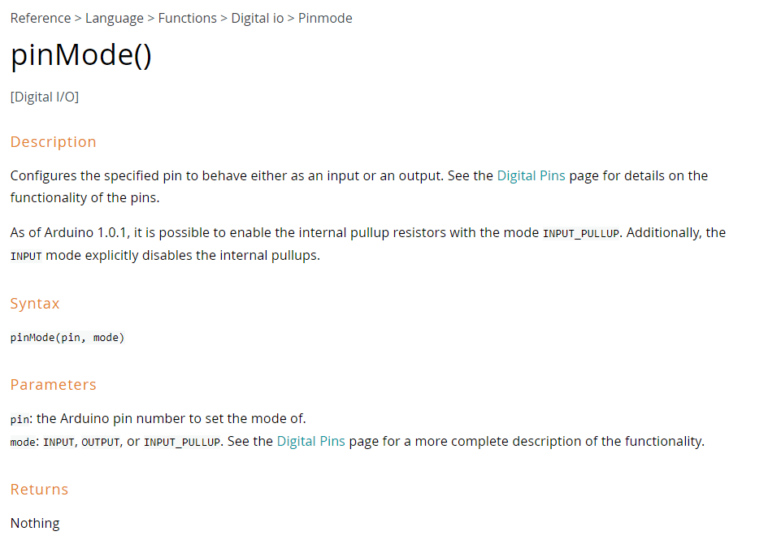Viewport: 768px width, 553px height.
Task: Open the Language breadcrumb item
Action: pyautogui.click(x=114, y=18)
